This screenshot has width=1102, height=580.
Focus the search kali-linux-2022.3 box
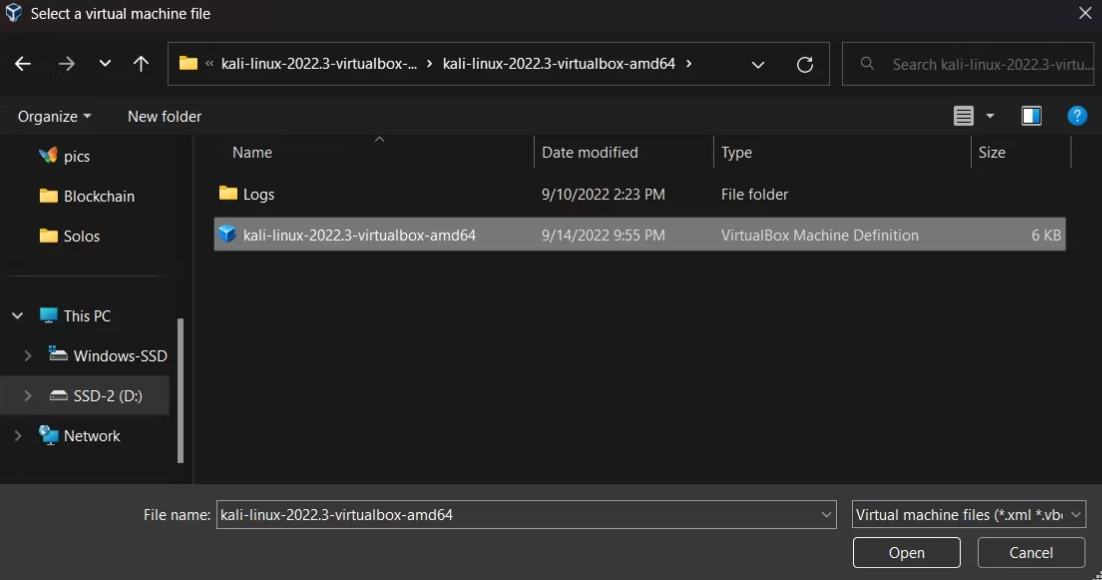pos(968,64)
